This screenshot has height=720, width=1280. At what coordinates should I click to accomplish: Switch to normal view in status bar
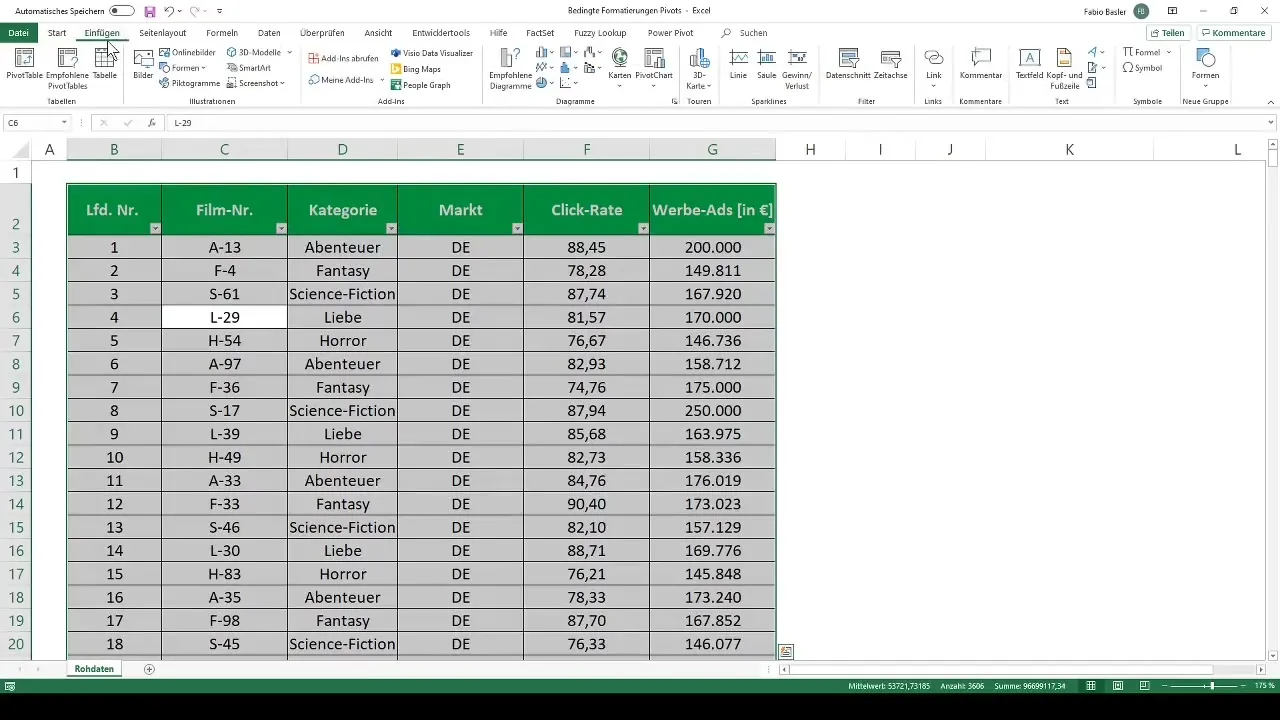(1093, 686)
